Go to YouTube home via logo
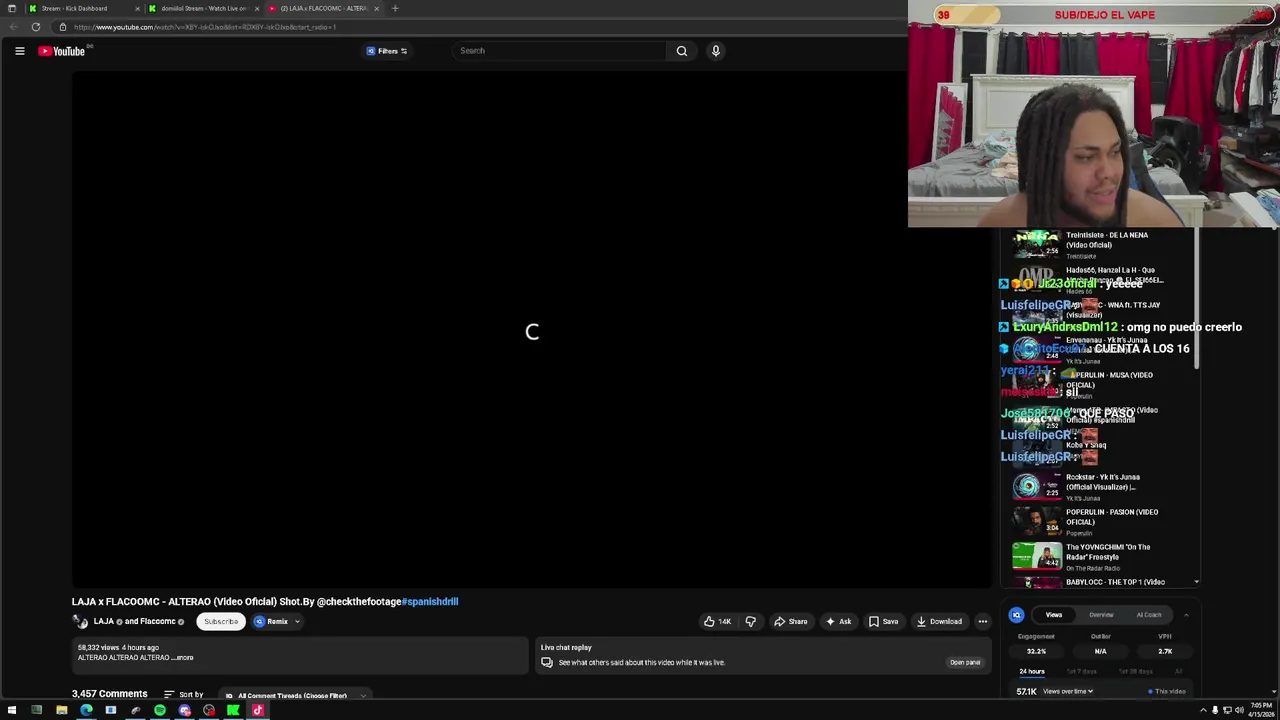This screenshot has width=1280, height=720. (x=62, y=51)
